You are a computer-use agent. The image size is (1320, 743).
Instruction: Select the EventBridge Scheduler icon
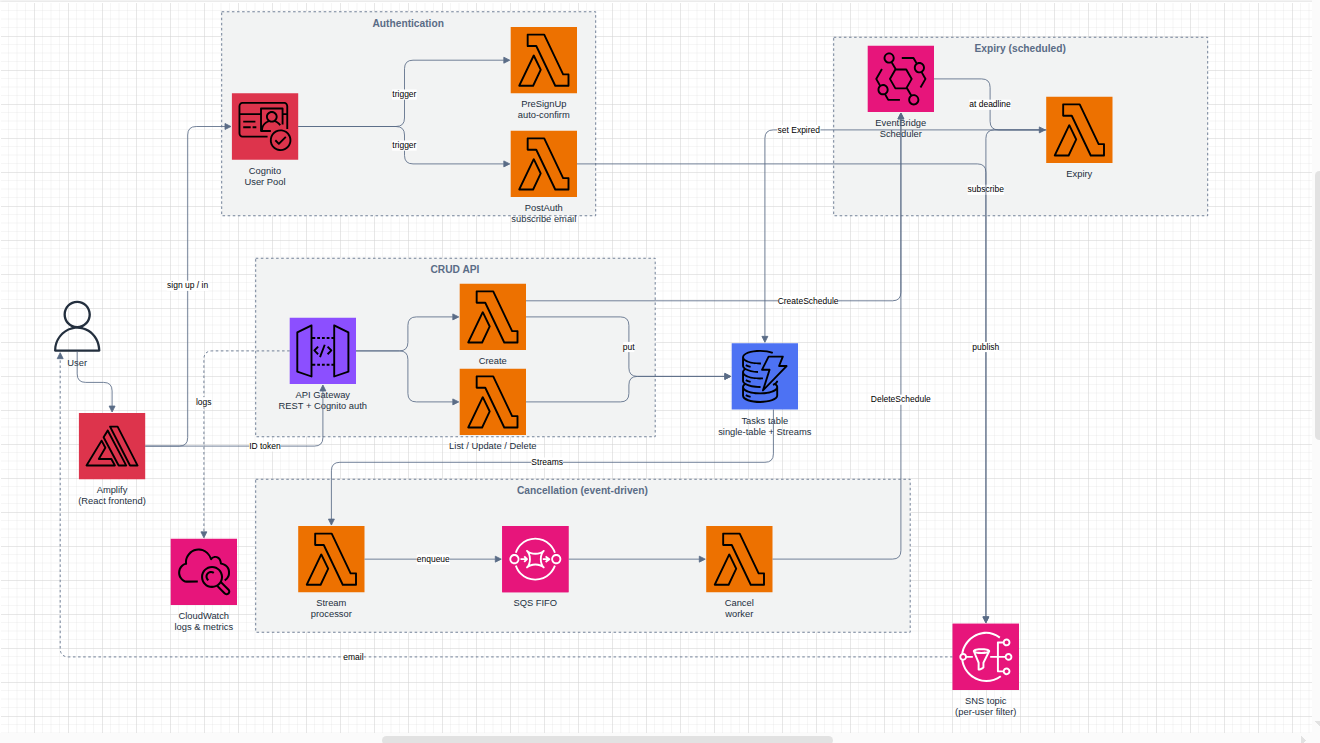(901, 79)
